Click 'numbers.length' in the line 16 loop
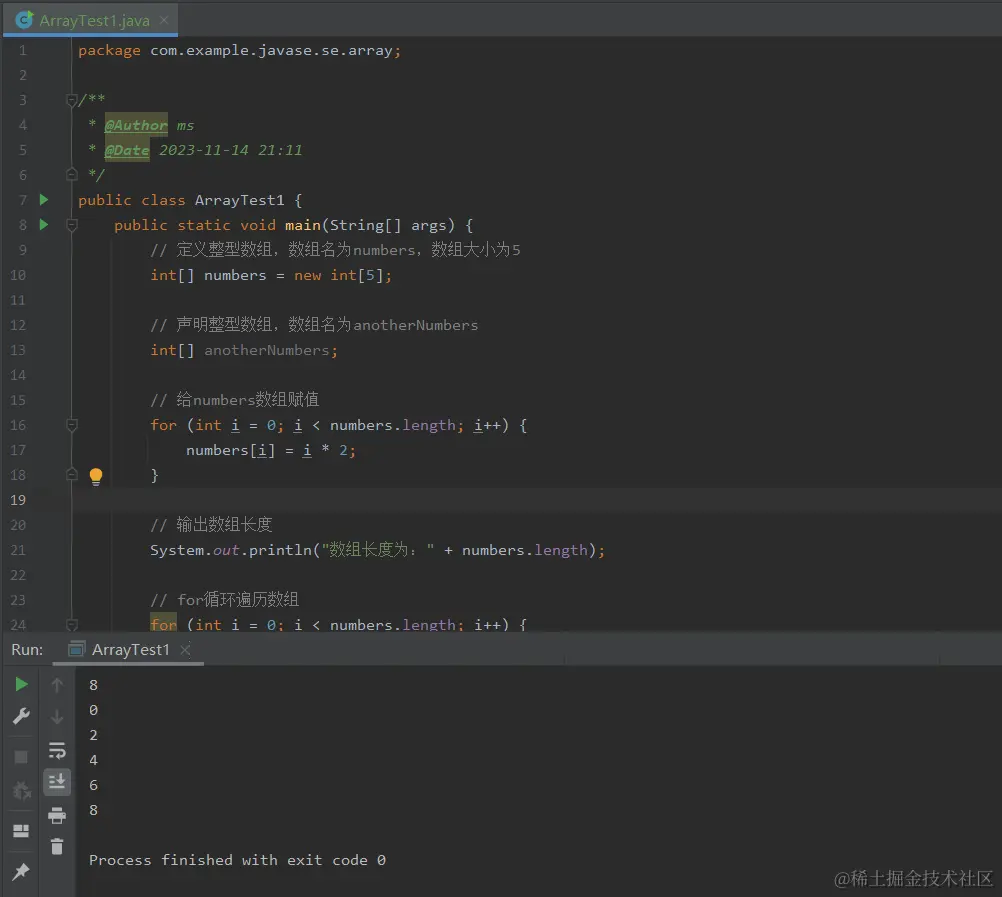Image resolution: width=1002 pixels, height=897 pixels. 393,426
